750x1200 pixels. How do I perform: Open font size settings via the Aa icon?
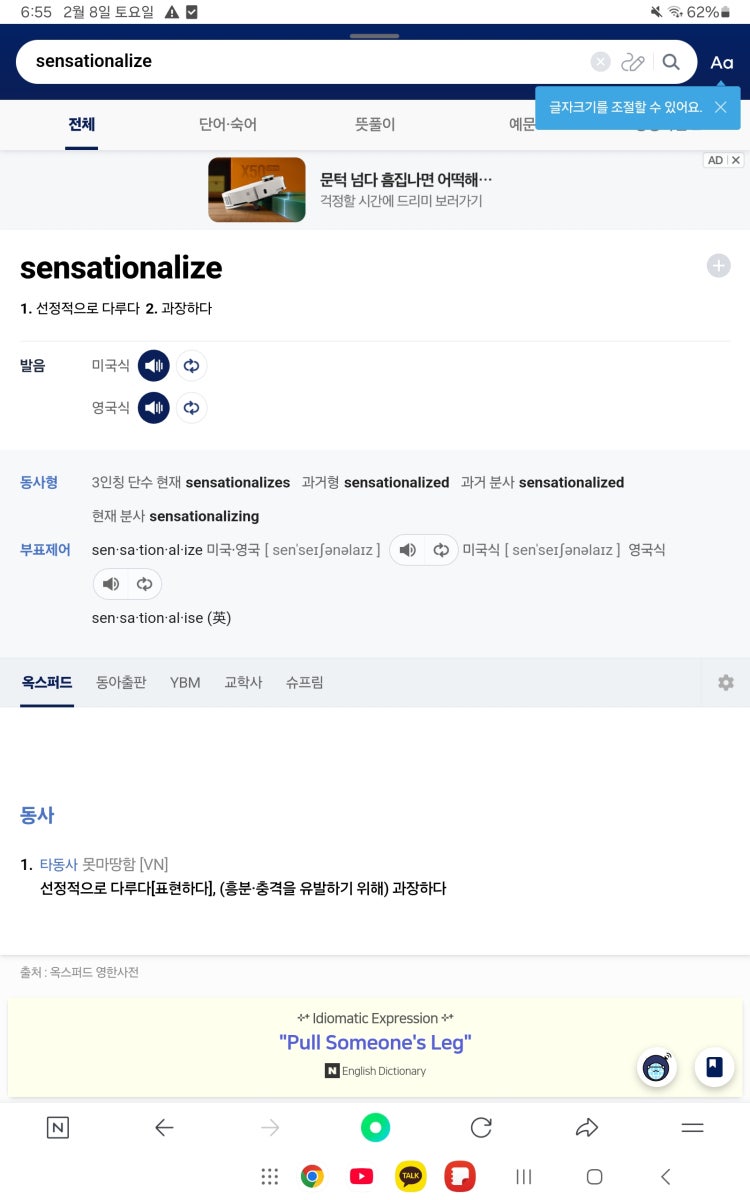[722, 61]
